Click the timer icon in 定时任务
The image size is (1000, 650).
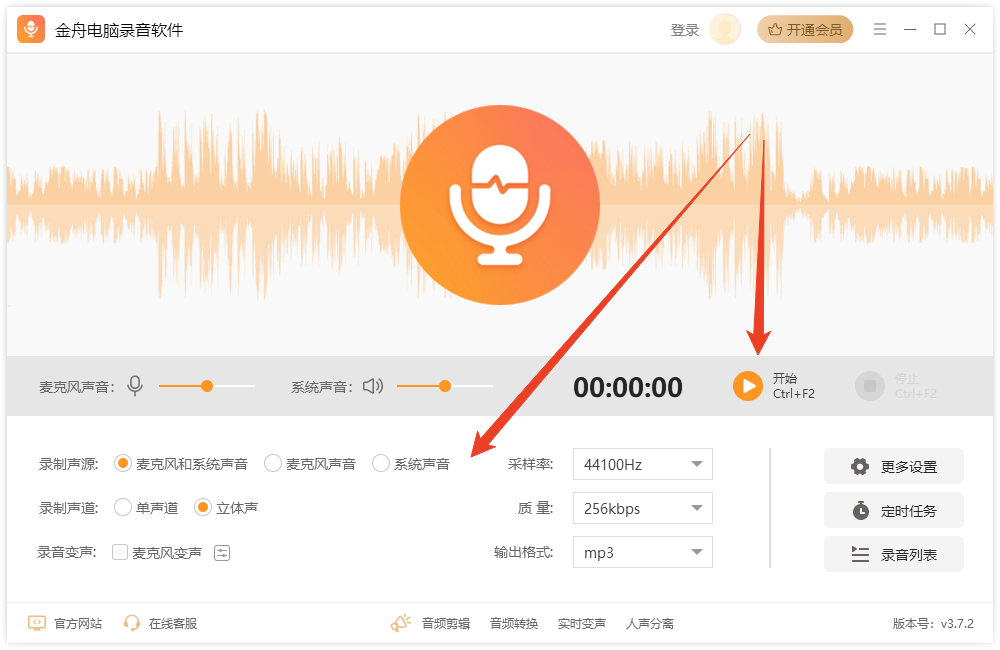(x=860, y=510)
